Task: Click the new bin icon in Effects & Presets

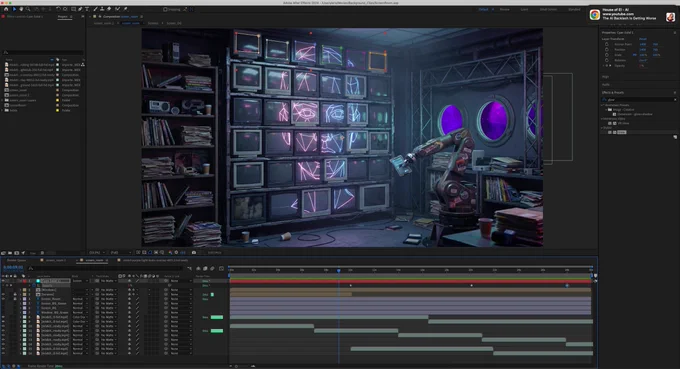Action: (x=675, y=137)
